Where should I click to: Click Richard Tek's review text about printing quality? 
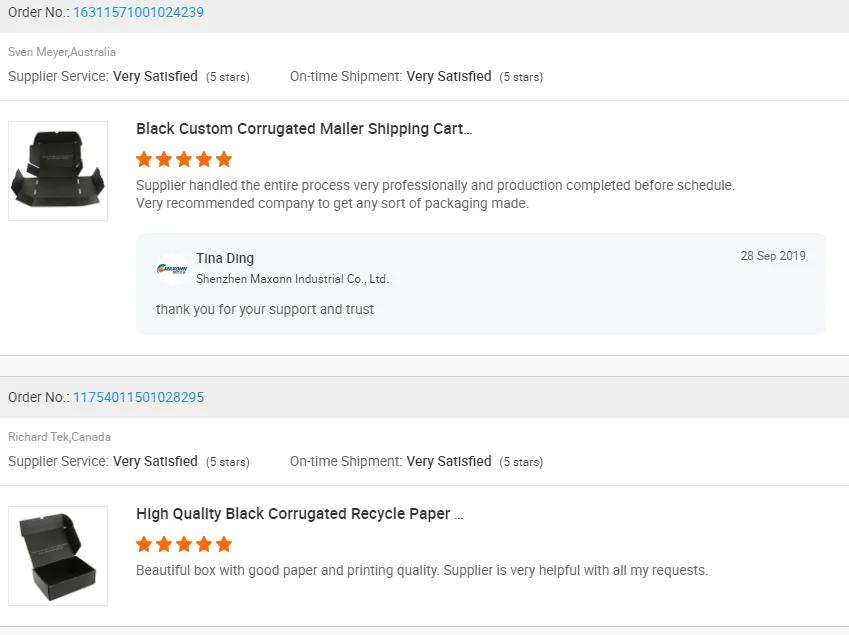click(x=421, y=571)
